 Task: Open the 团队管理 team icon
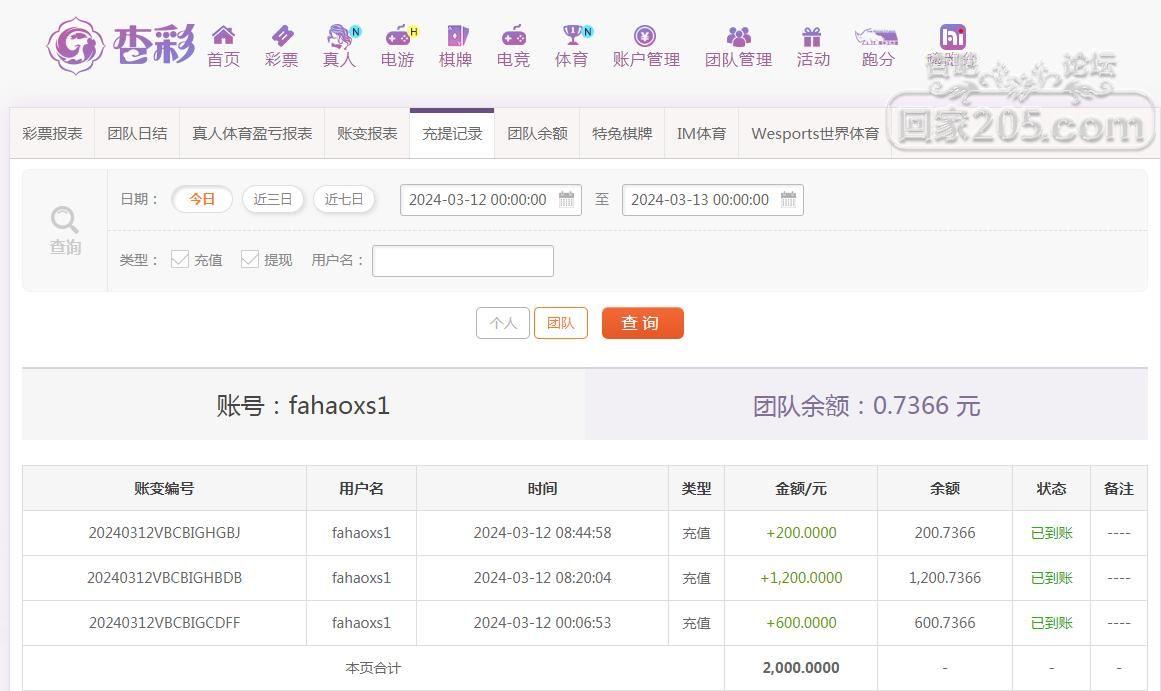738,37
